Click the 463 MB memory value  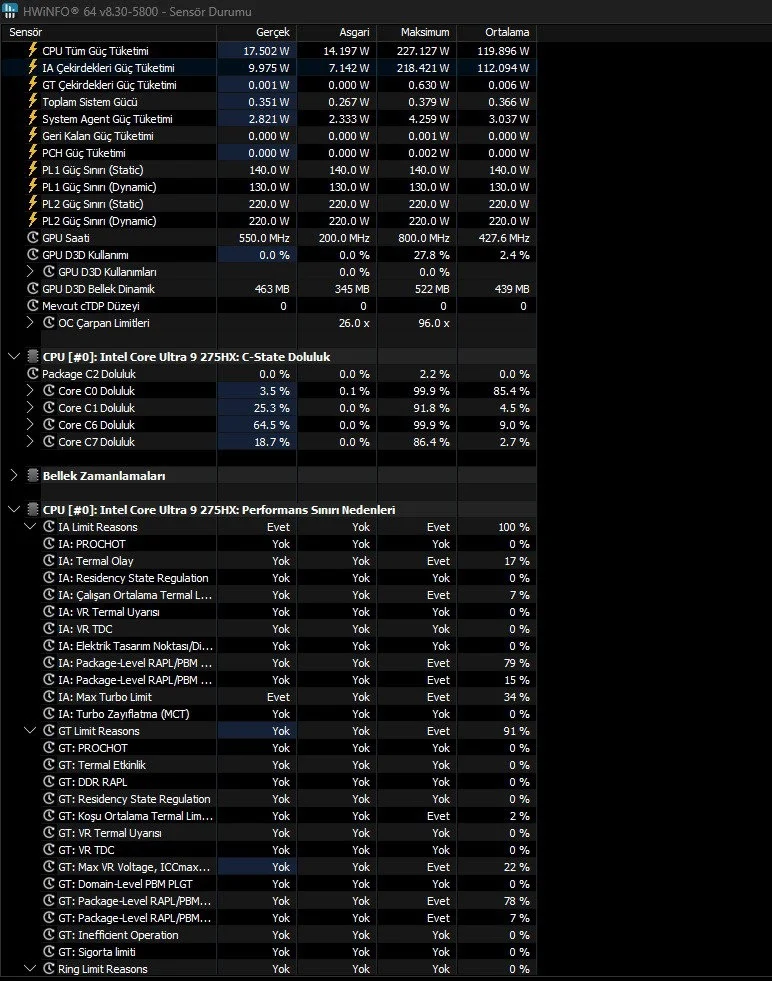click(272, 289)
